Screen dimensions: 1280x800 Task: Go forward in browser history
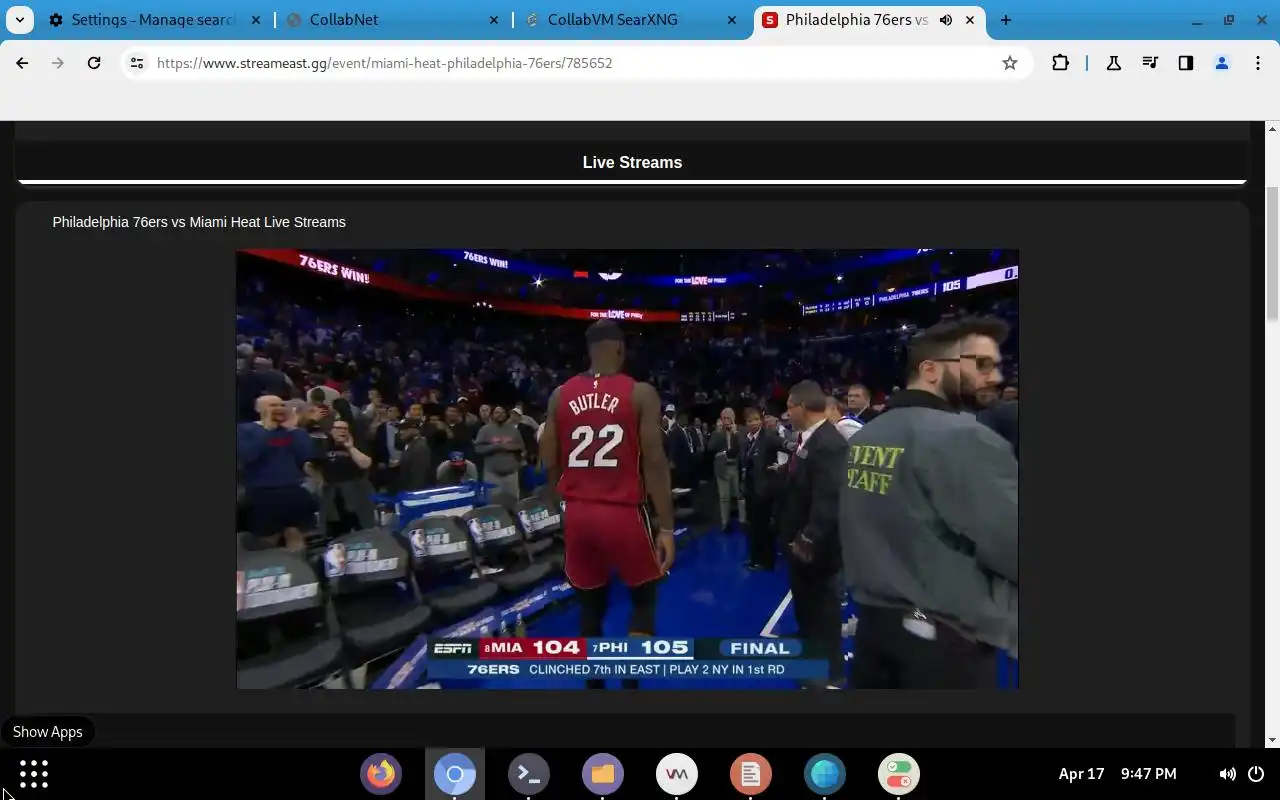point(58,63)
